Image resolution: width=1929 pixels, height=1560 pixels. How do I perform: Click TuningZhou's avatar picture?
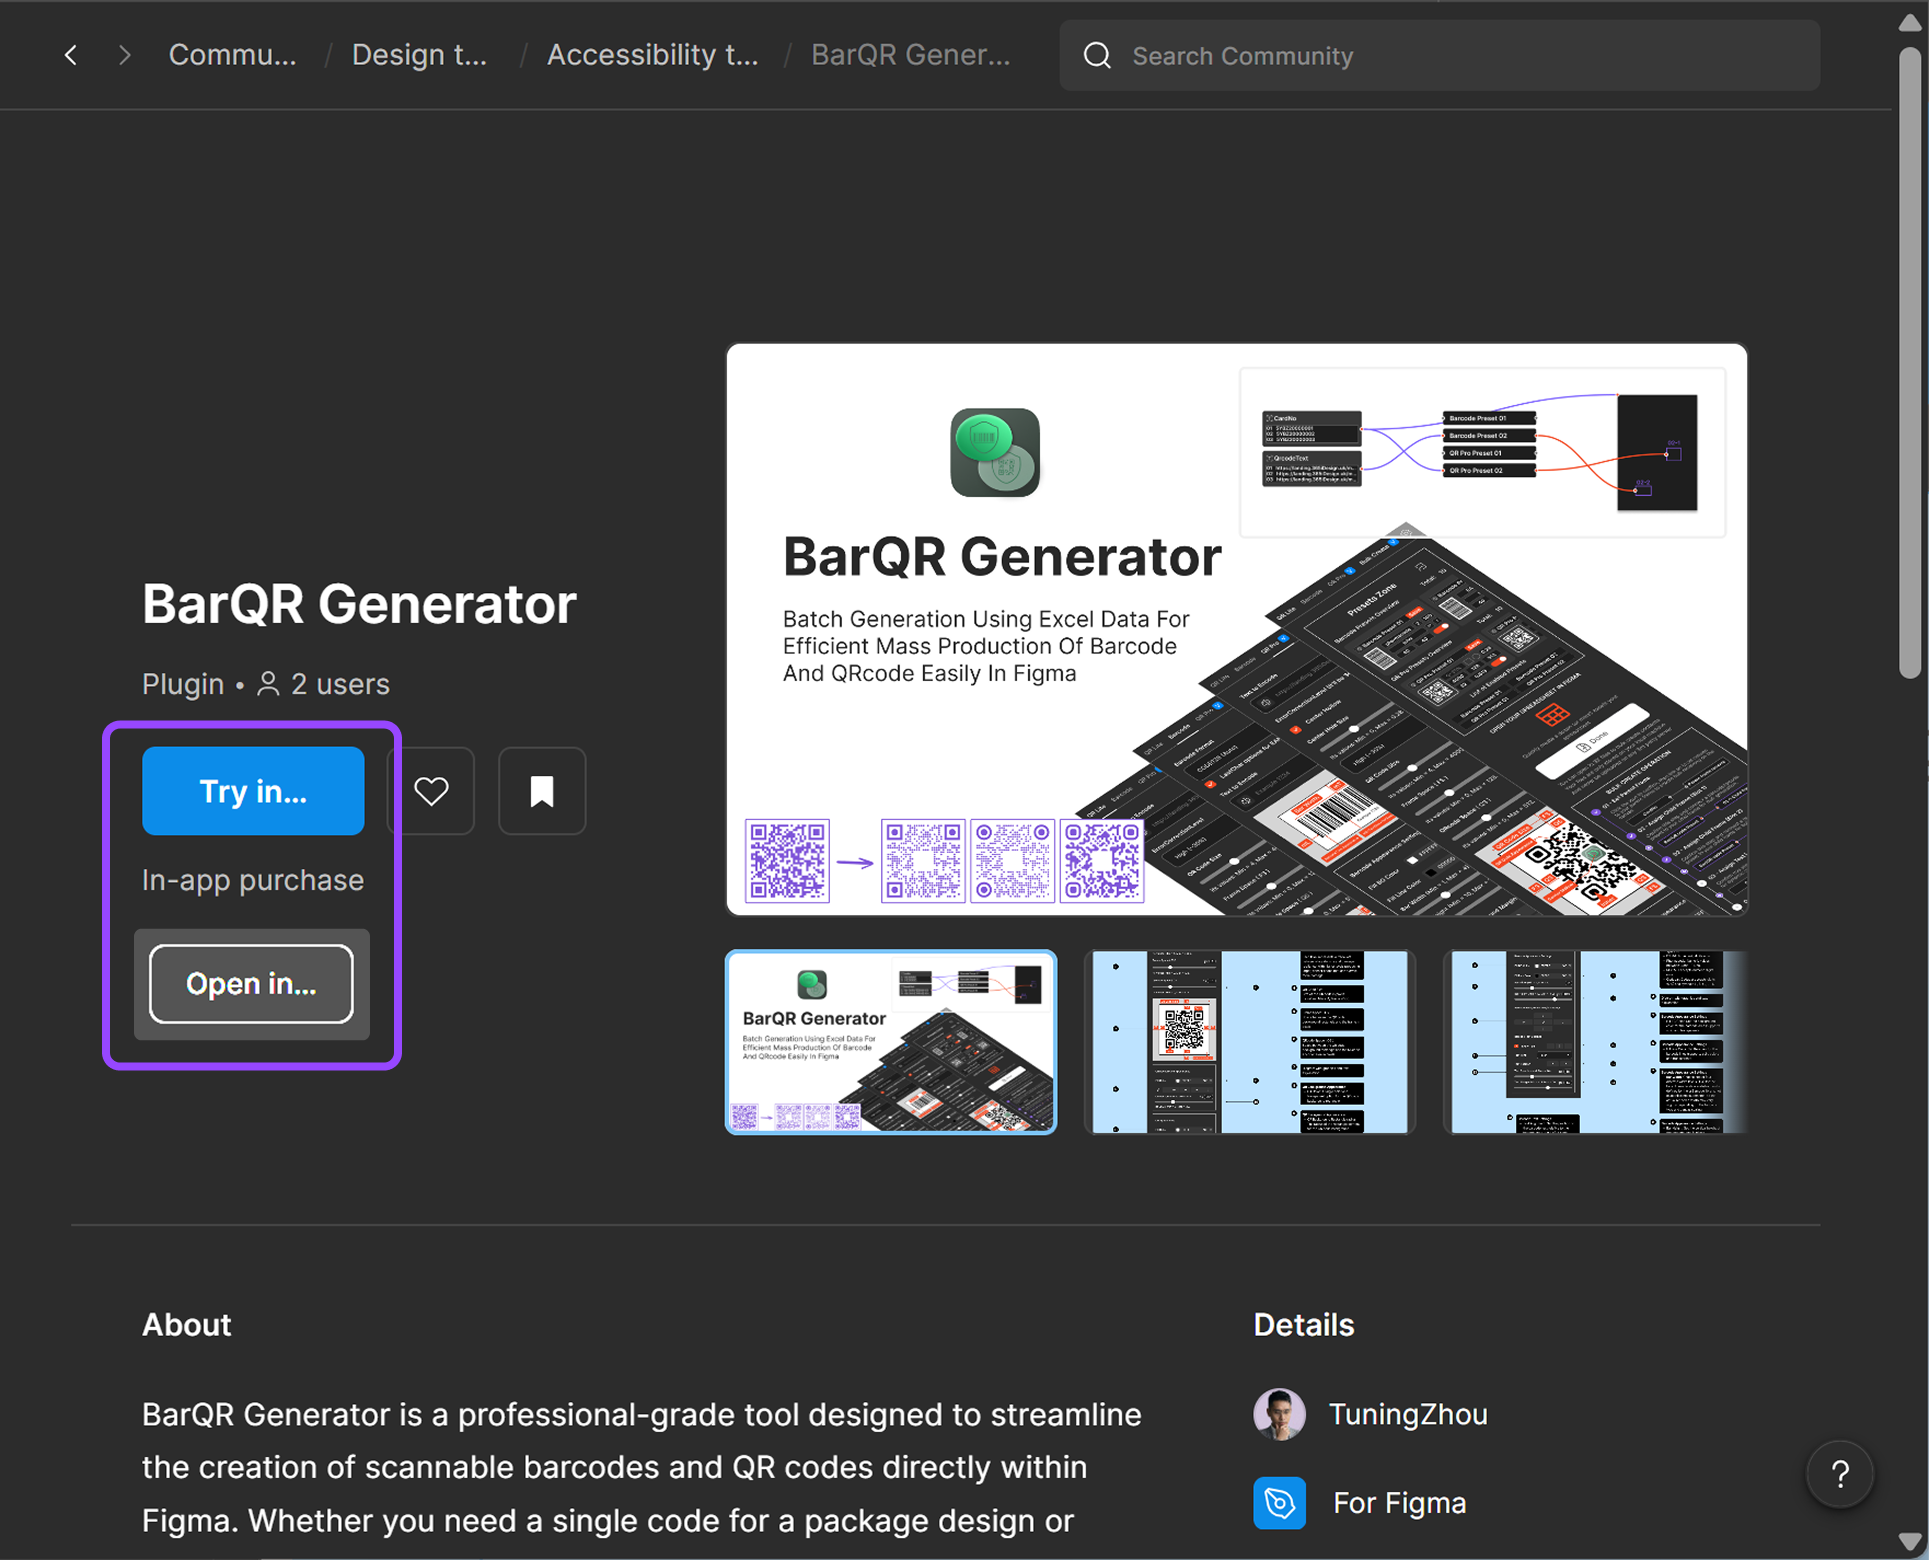pos(1279,1414)
